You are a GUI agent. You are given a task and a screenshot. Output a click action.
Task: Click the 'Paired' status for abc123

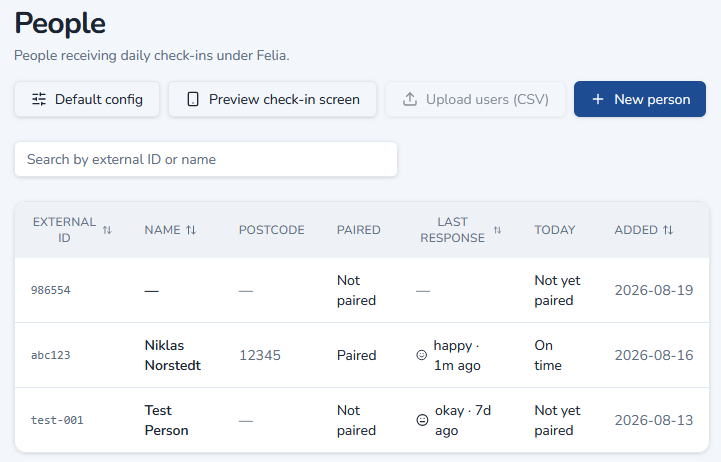point(356,355)
